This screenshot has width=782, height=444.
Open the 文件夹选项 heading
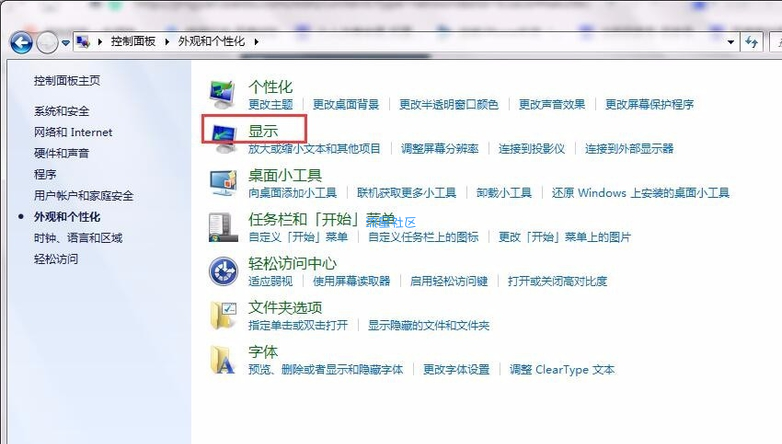(285, 308)
